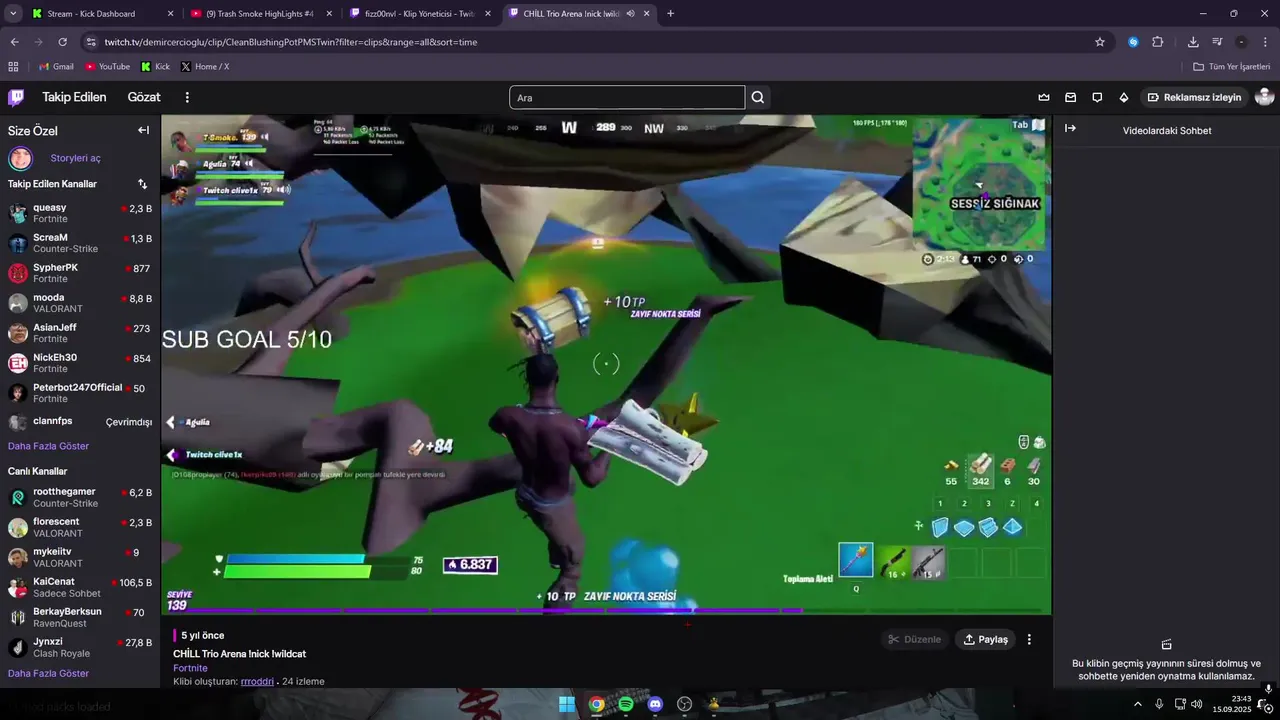Reload the page

pyautogui.click(x=62, y=42)
